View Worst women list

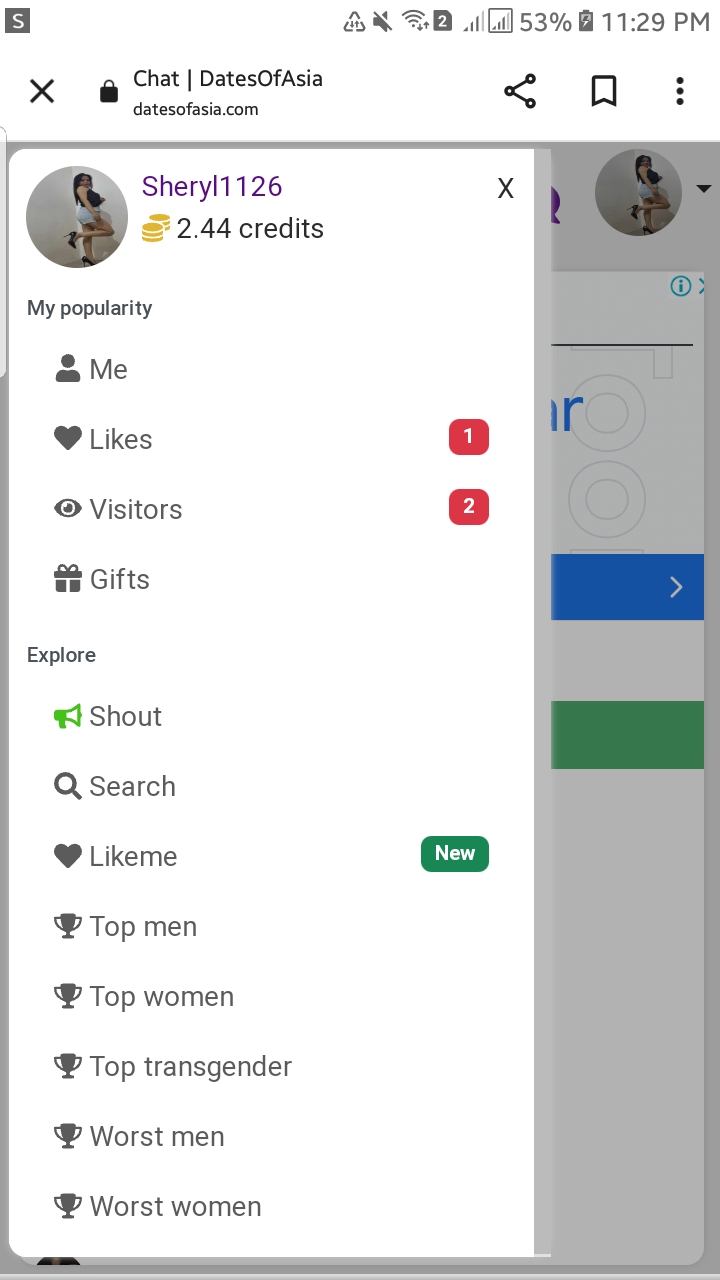175,1206
